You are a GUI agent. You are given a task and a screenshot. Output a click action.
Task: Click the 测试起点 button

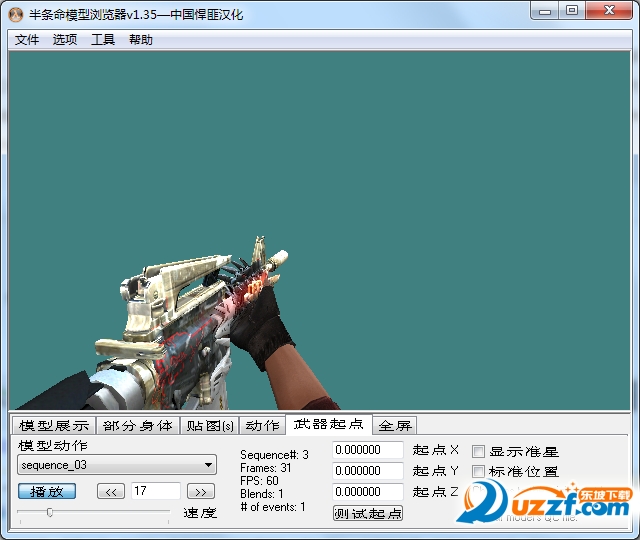(368, 513)
